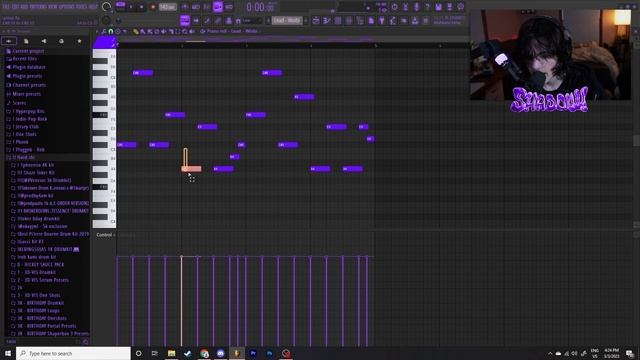Click the render export icon in top toolbar

449,7
